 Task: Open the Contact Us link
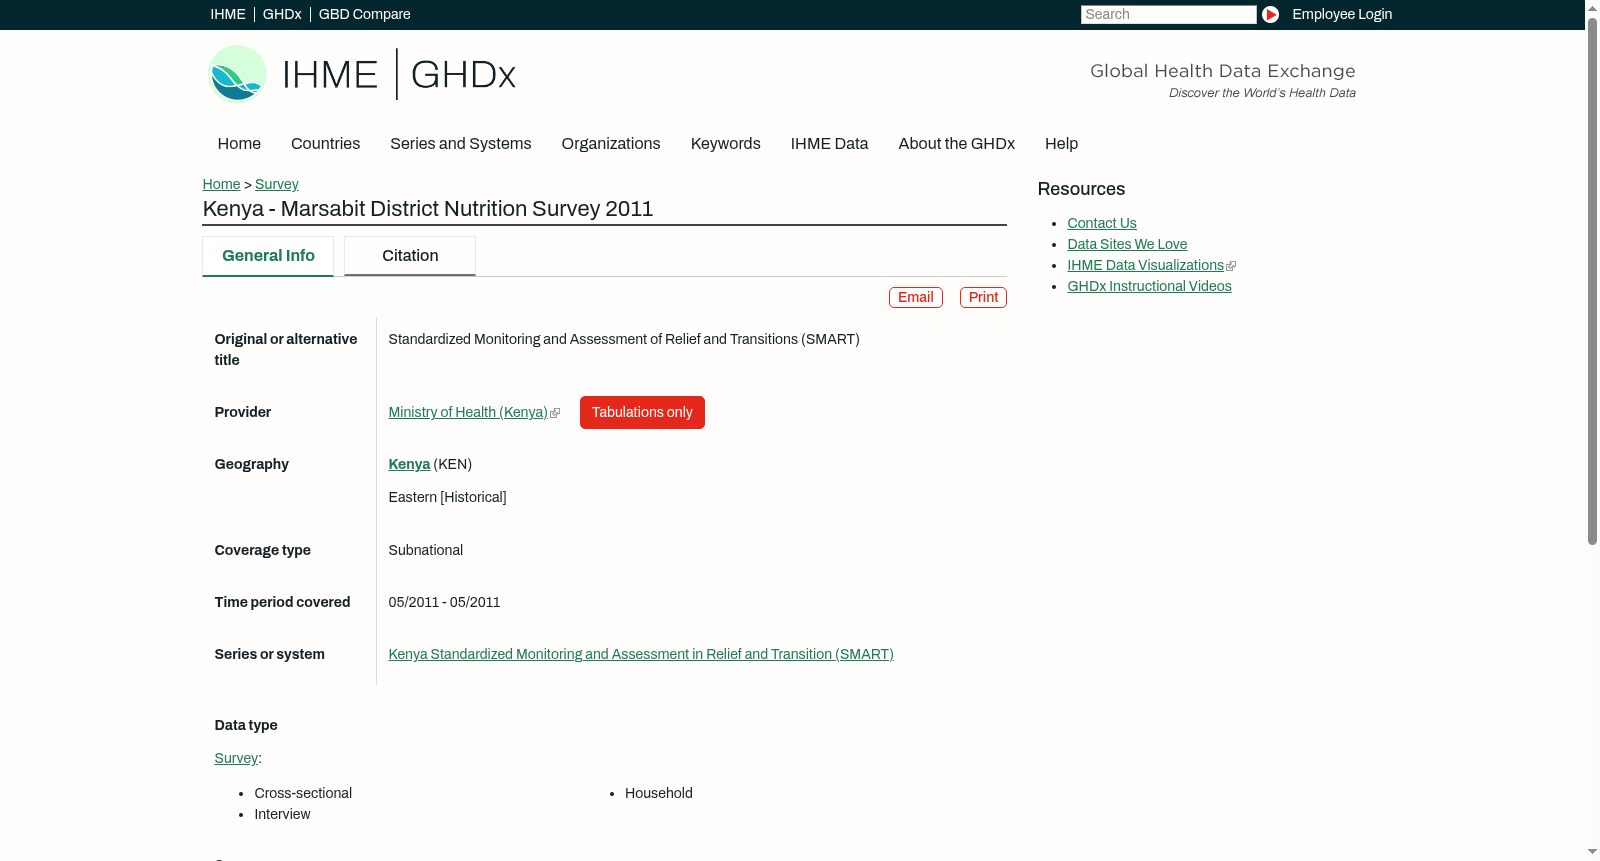pyautogui.click(x=1102, y=223)
